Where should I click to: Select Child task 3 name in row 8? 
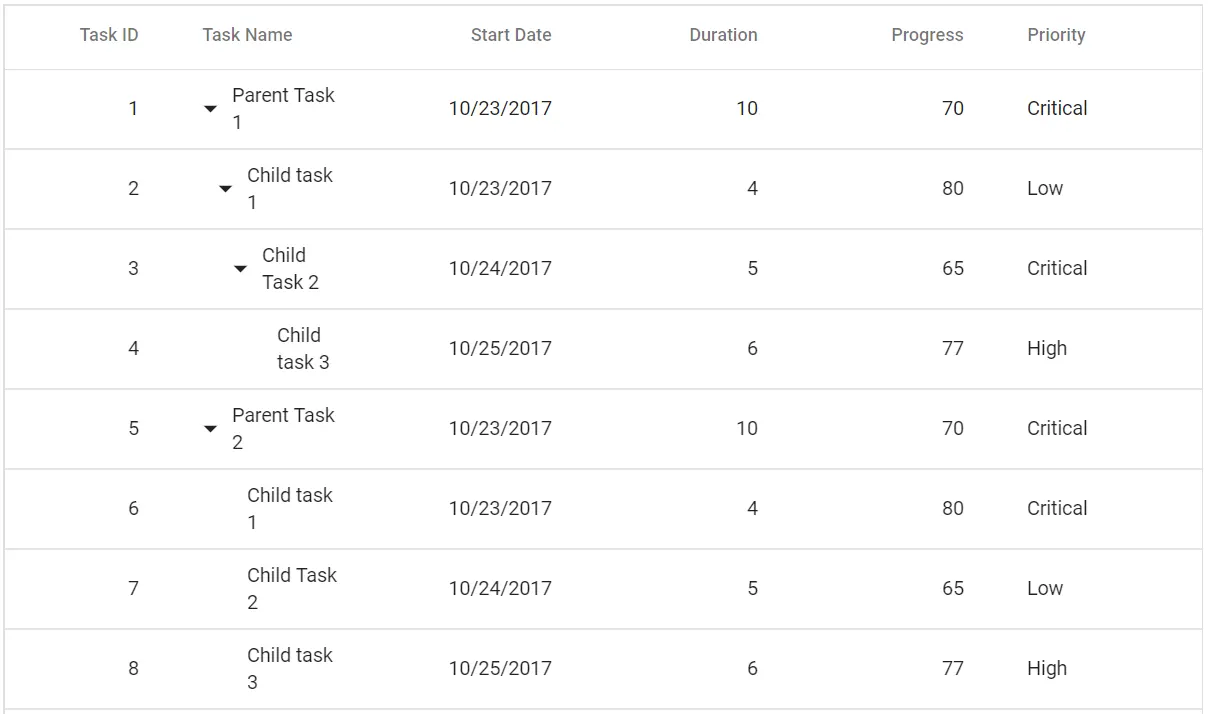click(289, 669)
